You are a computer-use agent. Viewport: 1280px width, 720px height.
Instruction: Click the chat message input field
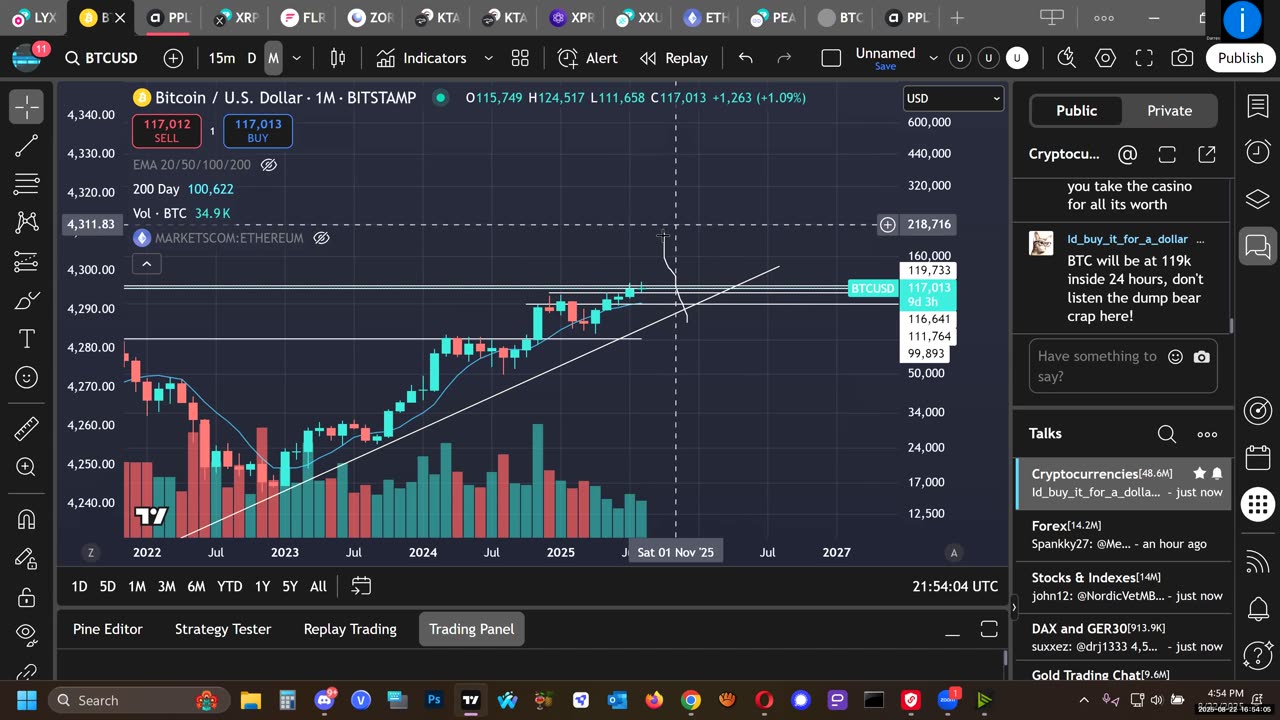pos(1124,366)
